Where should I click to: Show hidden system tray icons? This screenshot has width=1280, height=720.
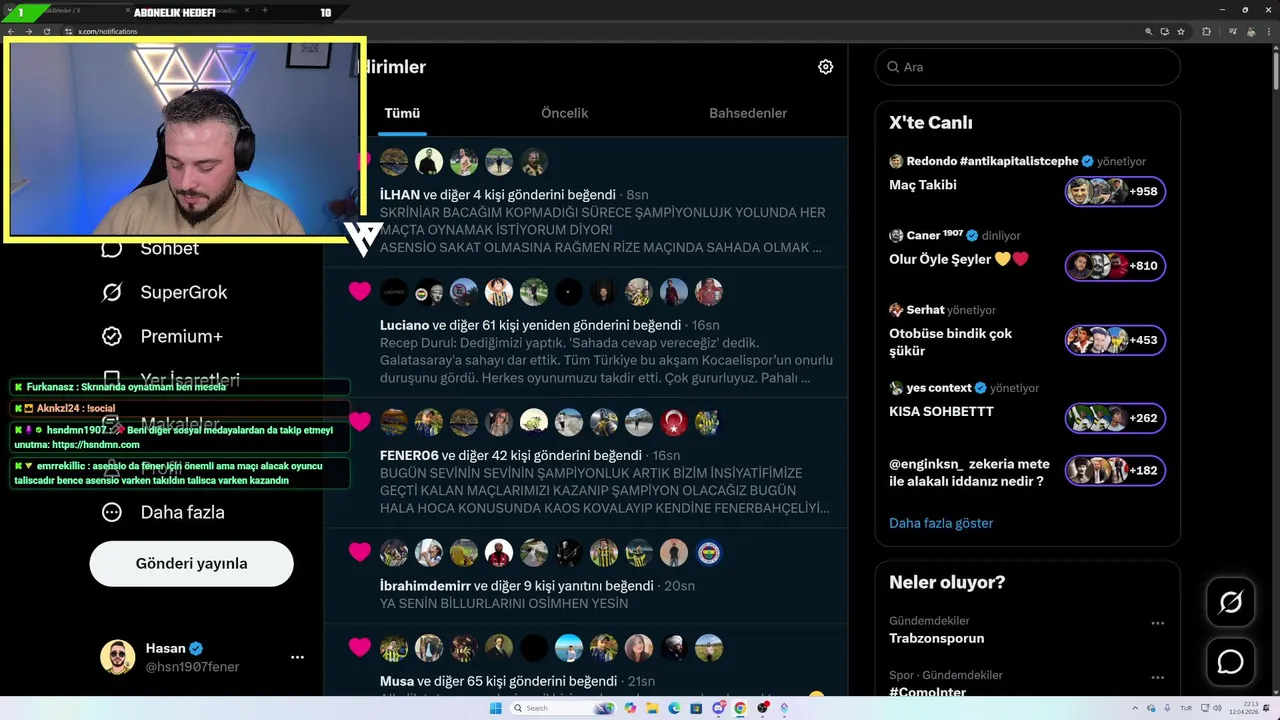click(x=1135, y=708)
